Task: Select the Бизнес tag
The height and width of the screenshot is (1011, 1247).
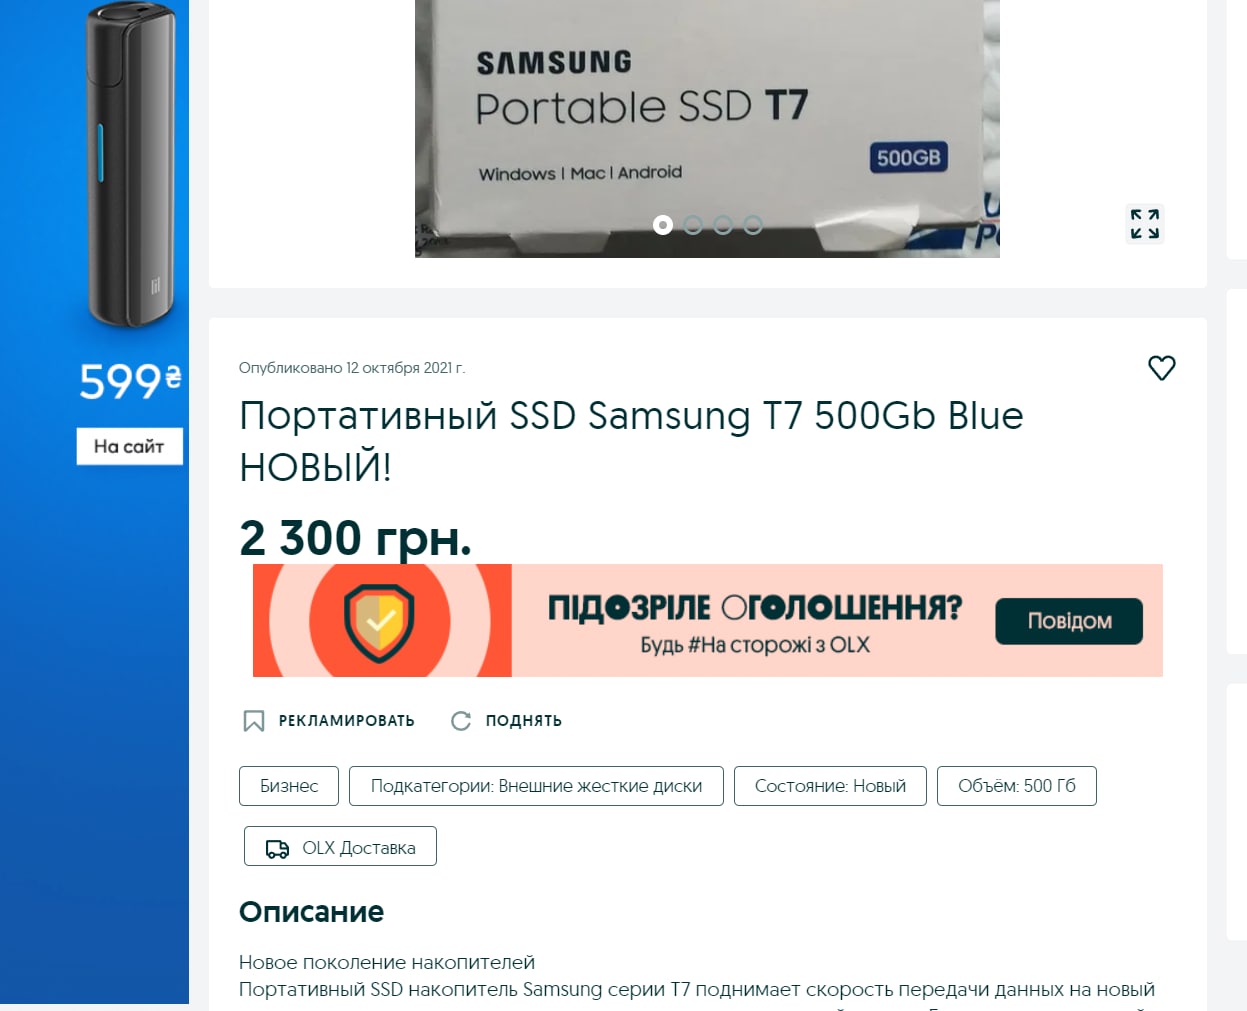Action: click(x=289, y=786)
